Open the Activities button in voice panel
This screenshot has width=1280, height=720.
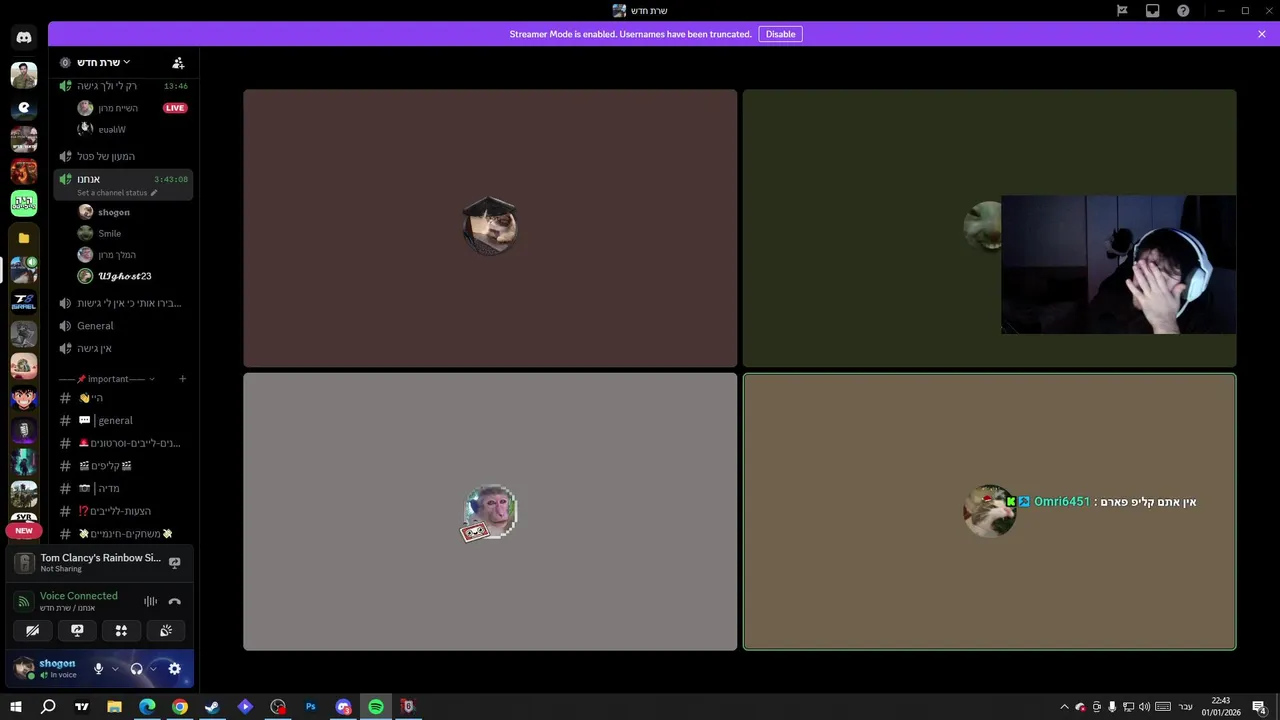tap(121, 630)
